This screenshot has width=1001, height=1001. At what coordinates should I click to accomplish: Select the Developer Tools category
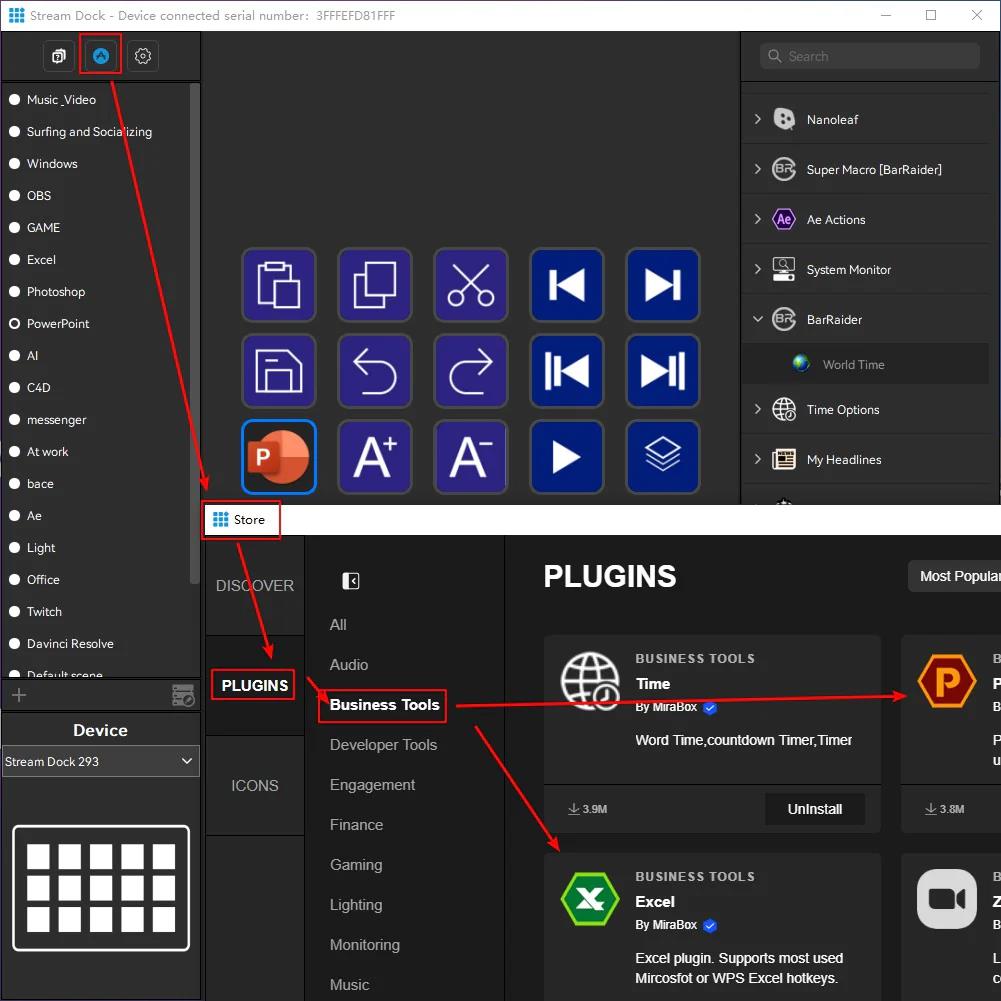[383, 745]
